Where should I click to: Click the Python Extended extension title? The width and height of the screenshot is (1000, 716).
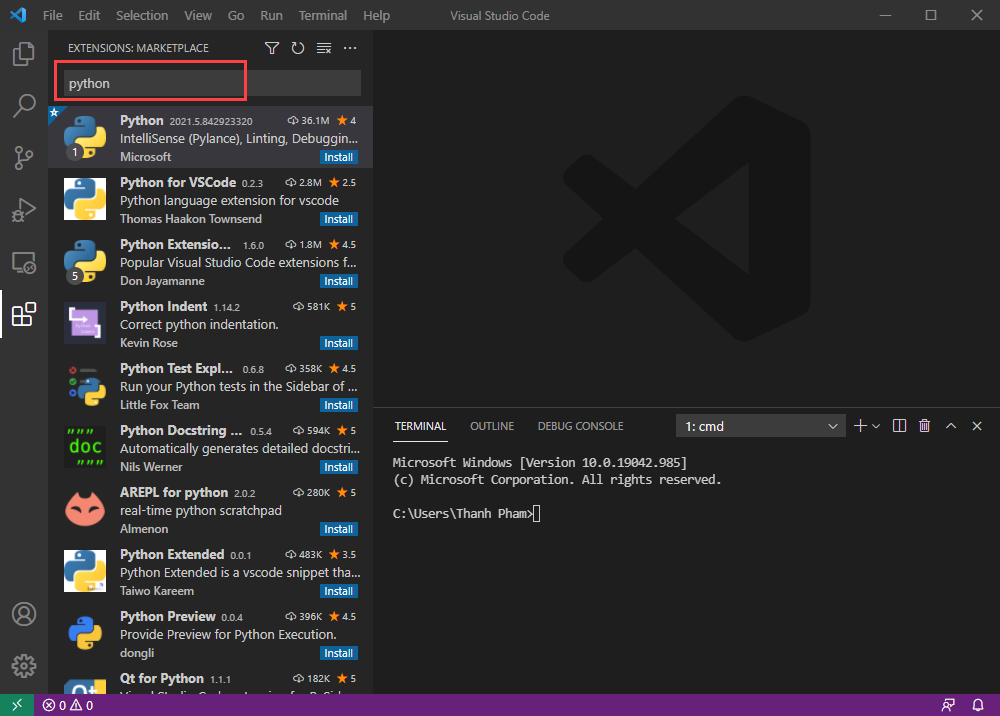[x=172, y=554]
